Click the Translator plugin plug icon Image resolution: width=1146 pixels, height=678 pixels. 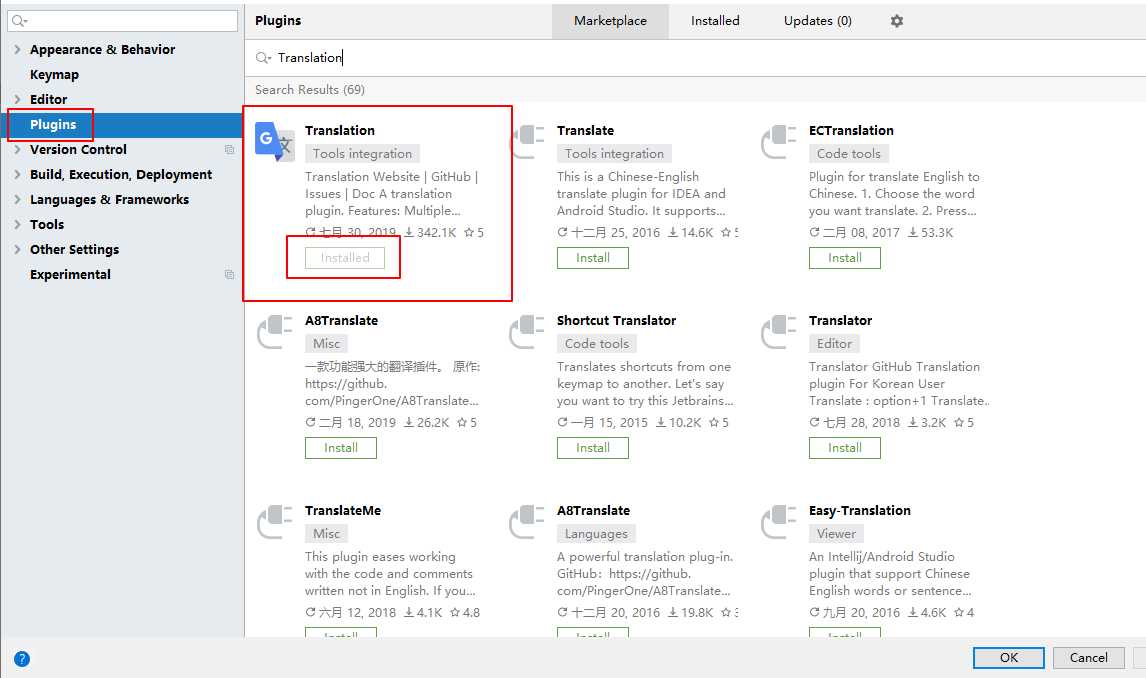click(779, 331)
